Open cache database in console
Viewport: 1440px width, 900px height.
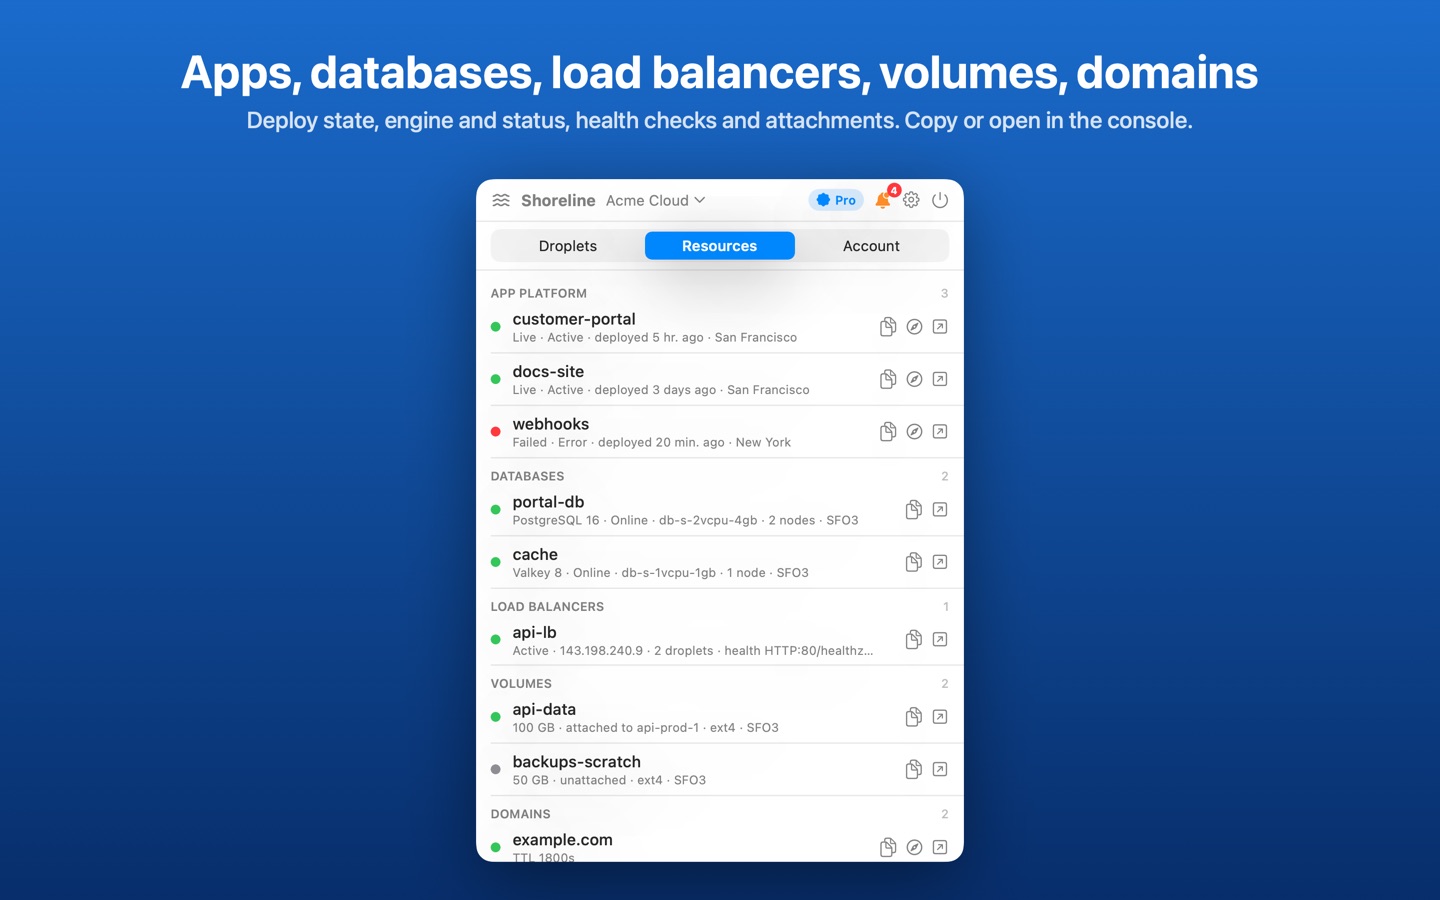[940, 562]
